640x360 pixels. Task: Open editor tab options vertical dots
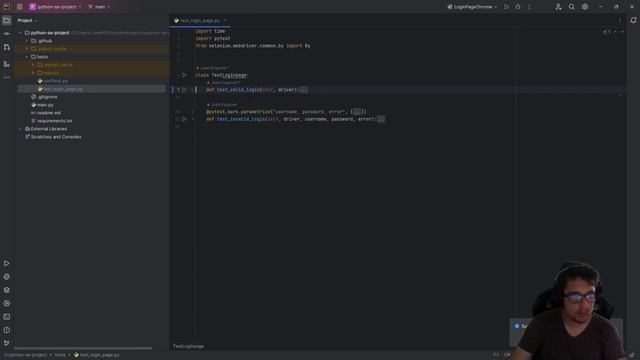[620, 20]
